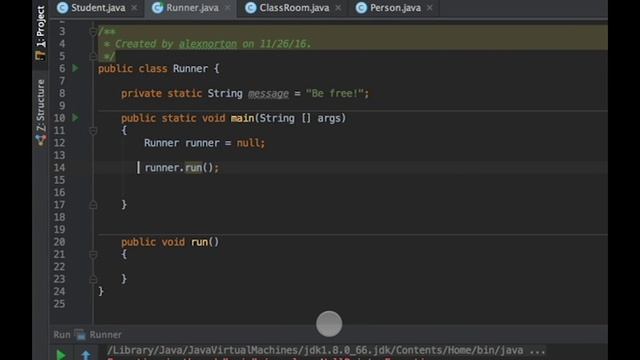This screenshot has width=640, height=360.
Task: Click the Runner.java class icon
Action: pos(158,8)
